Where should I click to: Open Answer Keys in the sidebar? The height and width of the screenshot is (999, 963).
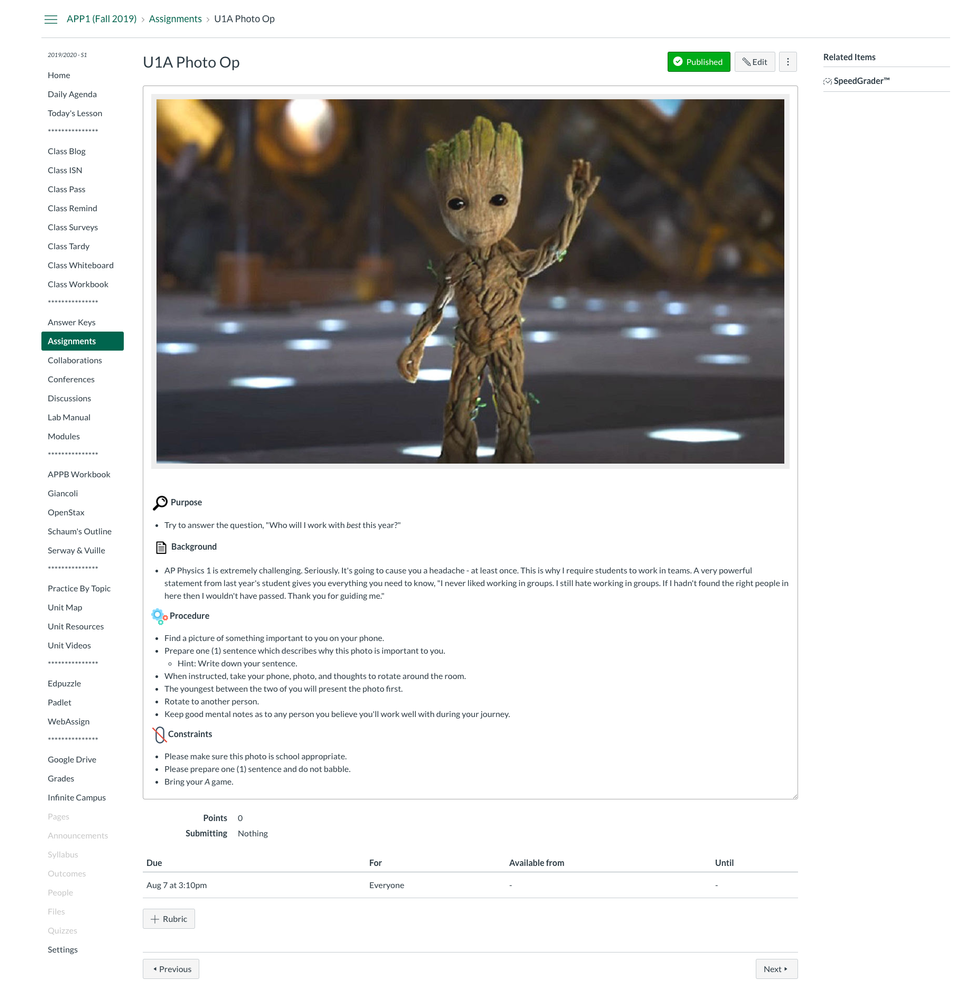point(71,322)
